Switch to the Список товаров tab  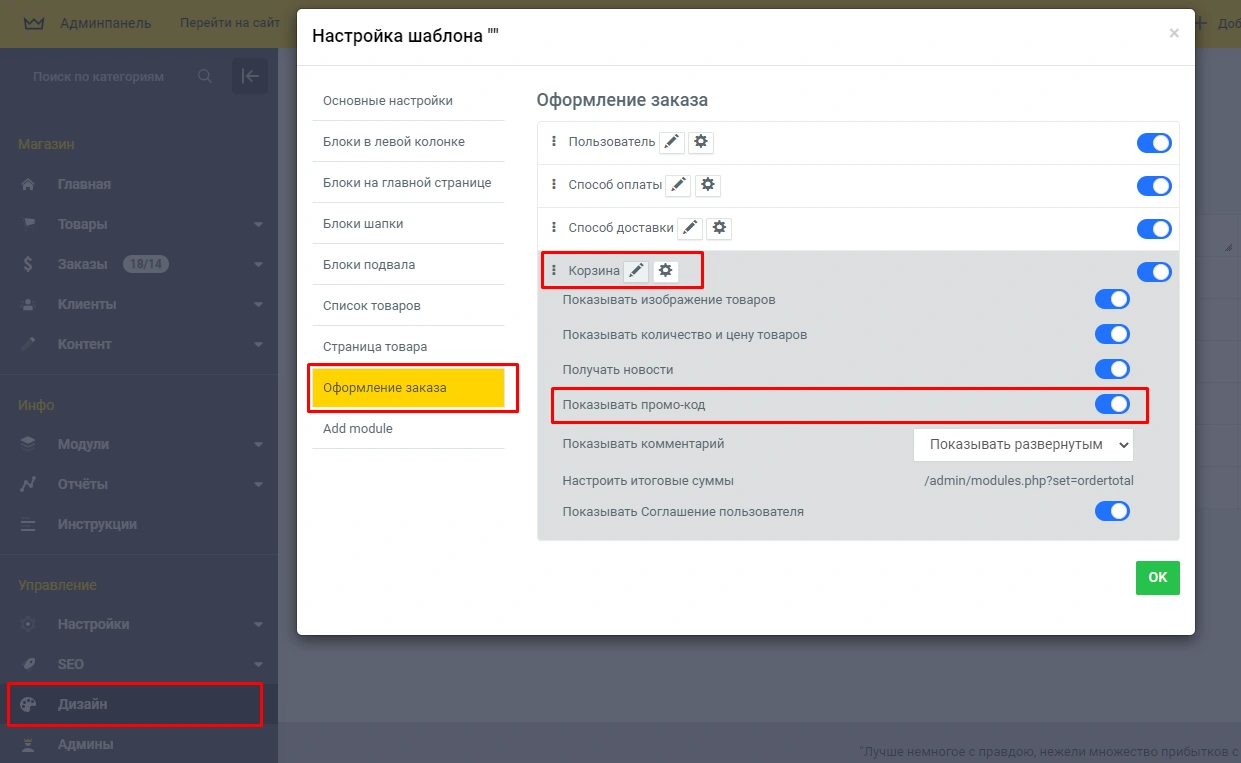pos(372,305)
